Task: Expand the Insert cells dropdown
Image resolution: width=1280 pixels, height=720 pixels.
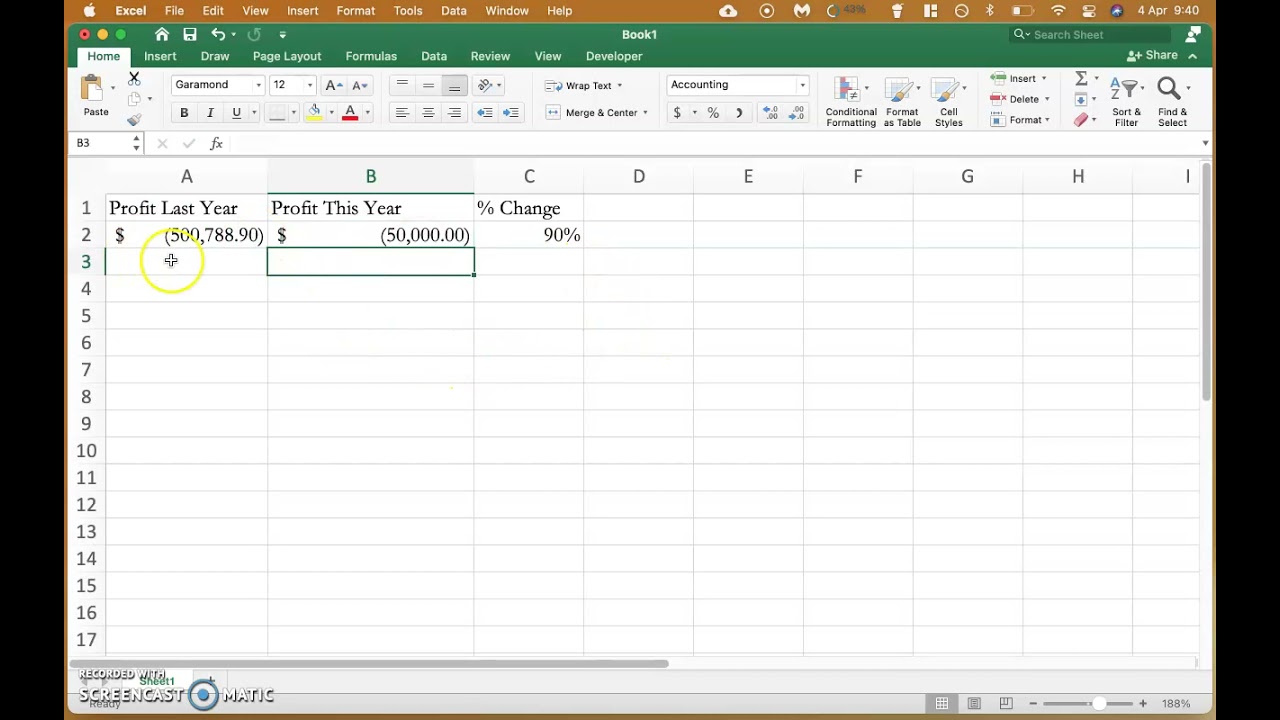Action: click(1044, 78)
